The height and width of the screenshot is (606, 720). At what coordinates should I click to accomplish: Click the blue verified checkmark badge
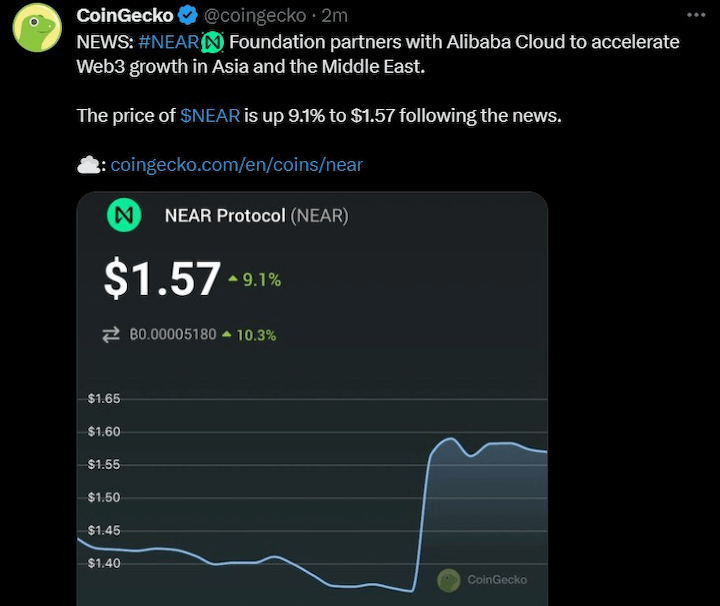(187, 16)
